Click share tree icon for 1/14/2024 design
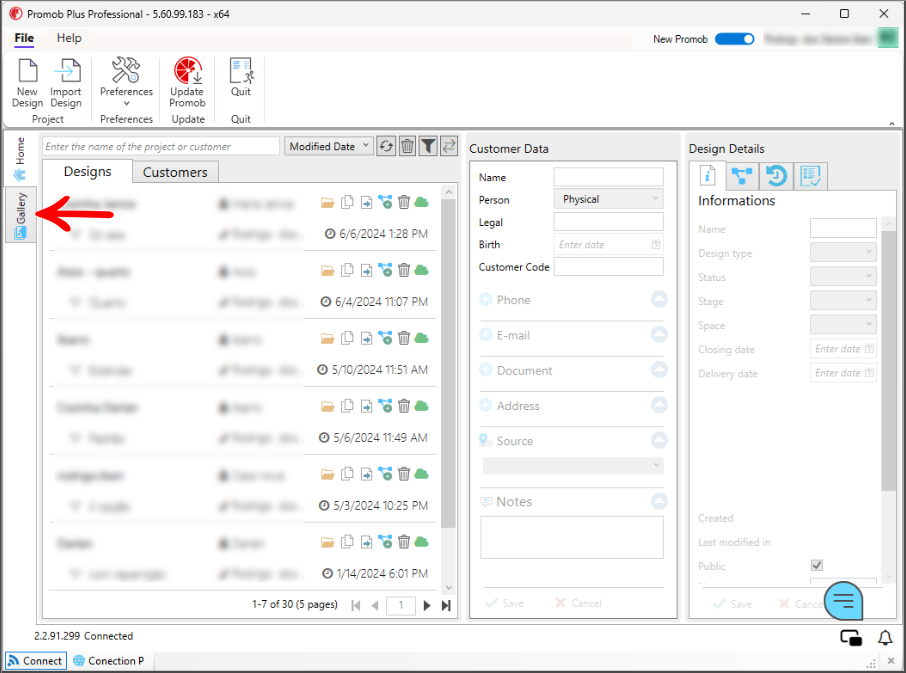906x673 pixels. coord(385,541)
